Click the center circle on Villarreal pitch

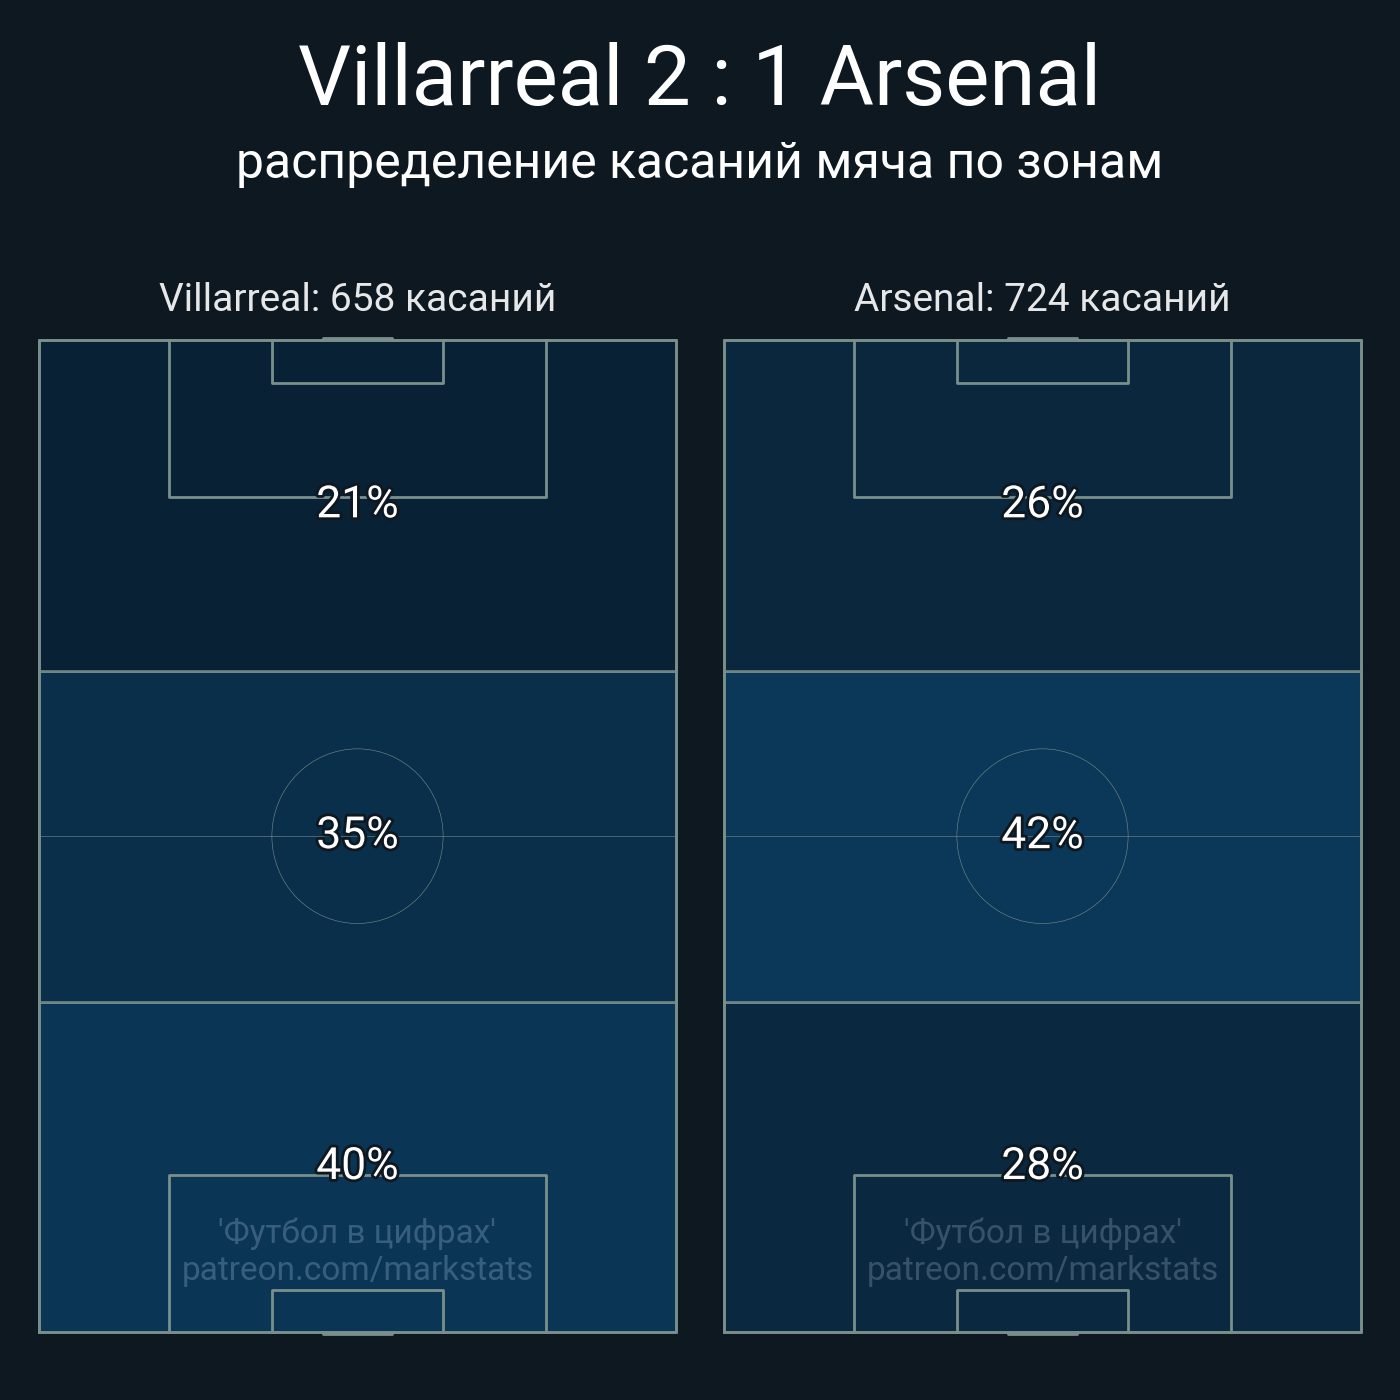point(357,836)
